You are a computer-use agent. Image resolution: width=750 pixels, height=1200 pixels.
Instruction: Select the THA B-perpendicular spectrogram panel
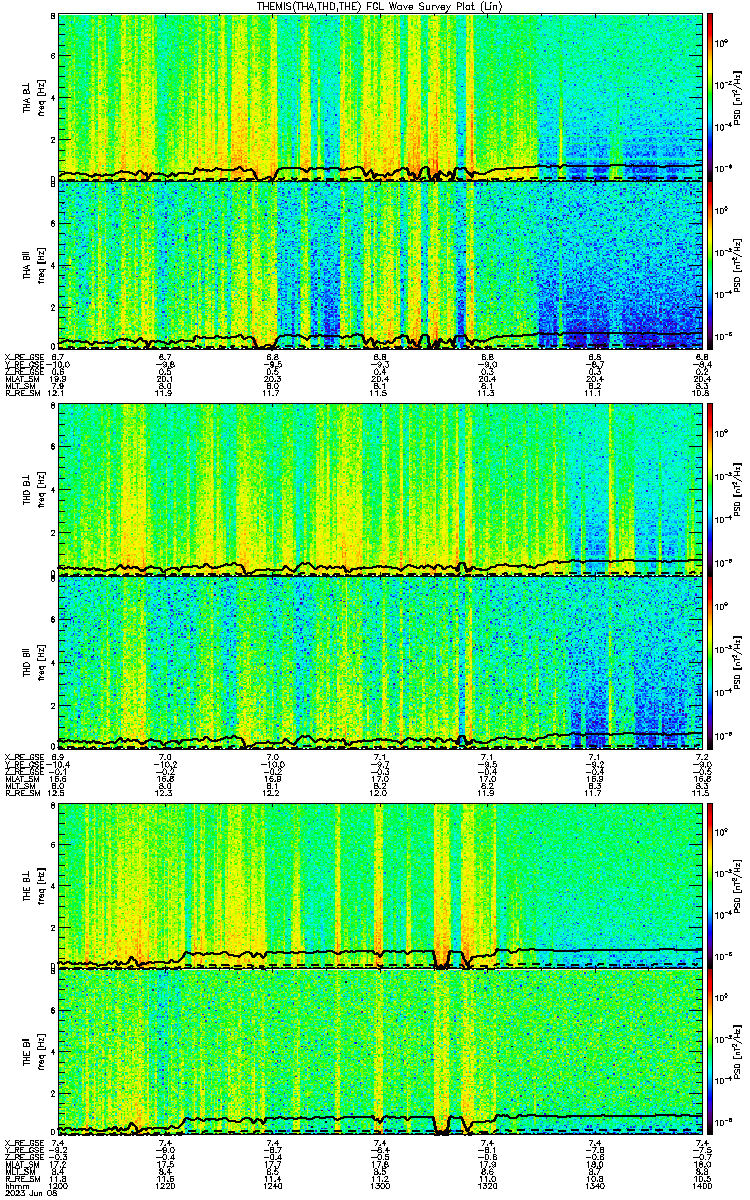pyautogui.click(x=380, y=97)
